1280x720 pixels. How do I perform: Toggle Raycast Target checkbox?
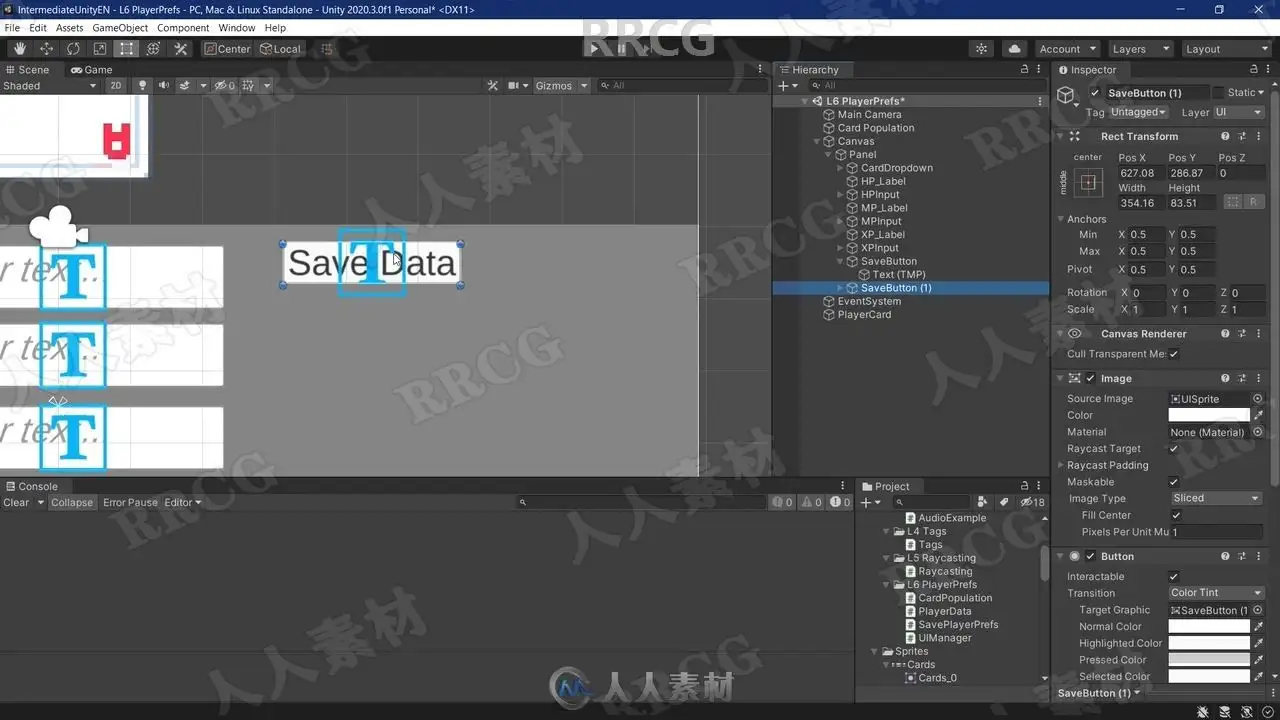point(1174,449)
